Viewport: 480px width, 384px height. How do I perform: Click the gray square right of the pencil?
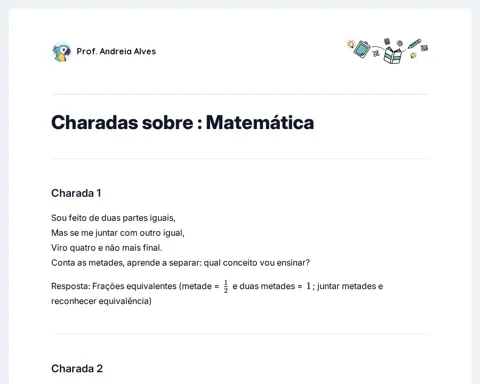[x=424, y=48]
